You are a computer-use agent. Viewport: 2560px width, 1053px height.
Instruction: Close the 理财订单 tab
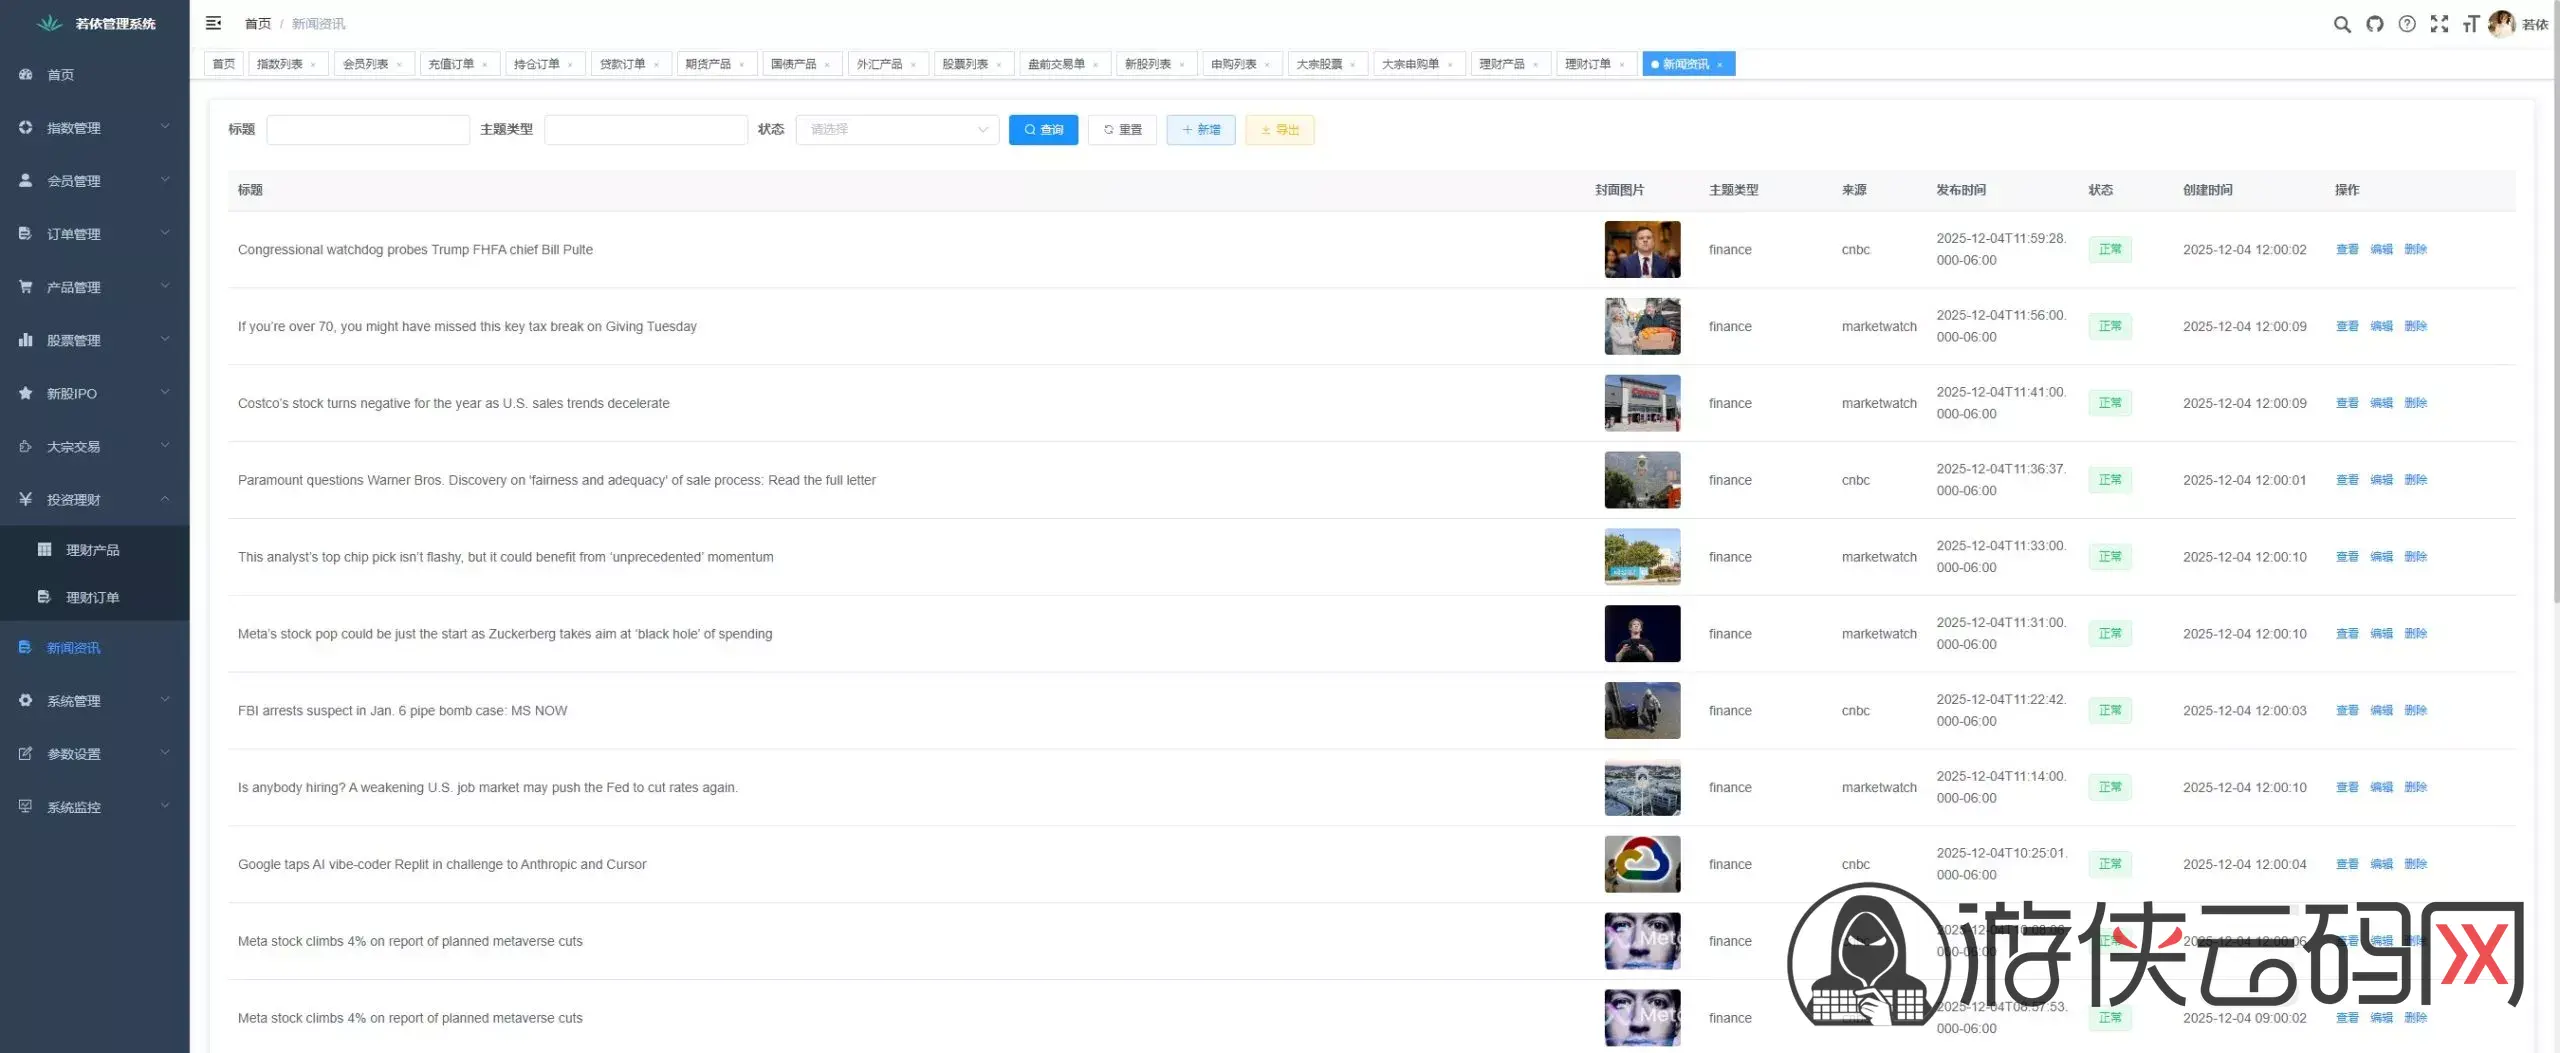tap(1622, 65)
